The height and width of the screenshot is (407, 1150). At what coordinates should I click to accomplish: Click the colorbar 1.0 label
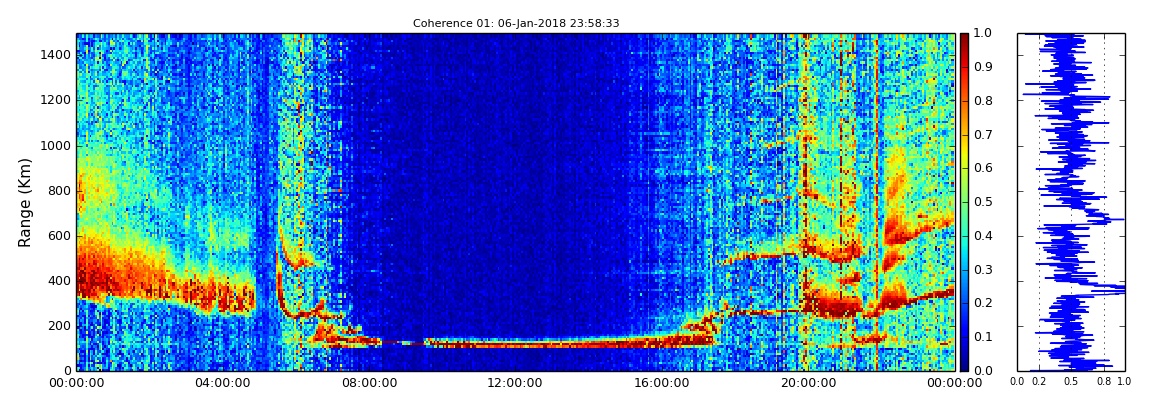(981, 33)
